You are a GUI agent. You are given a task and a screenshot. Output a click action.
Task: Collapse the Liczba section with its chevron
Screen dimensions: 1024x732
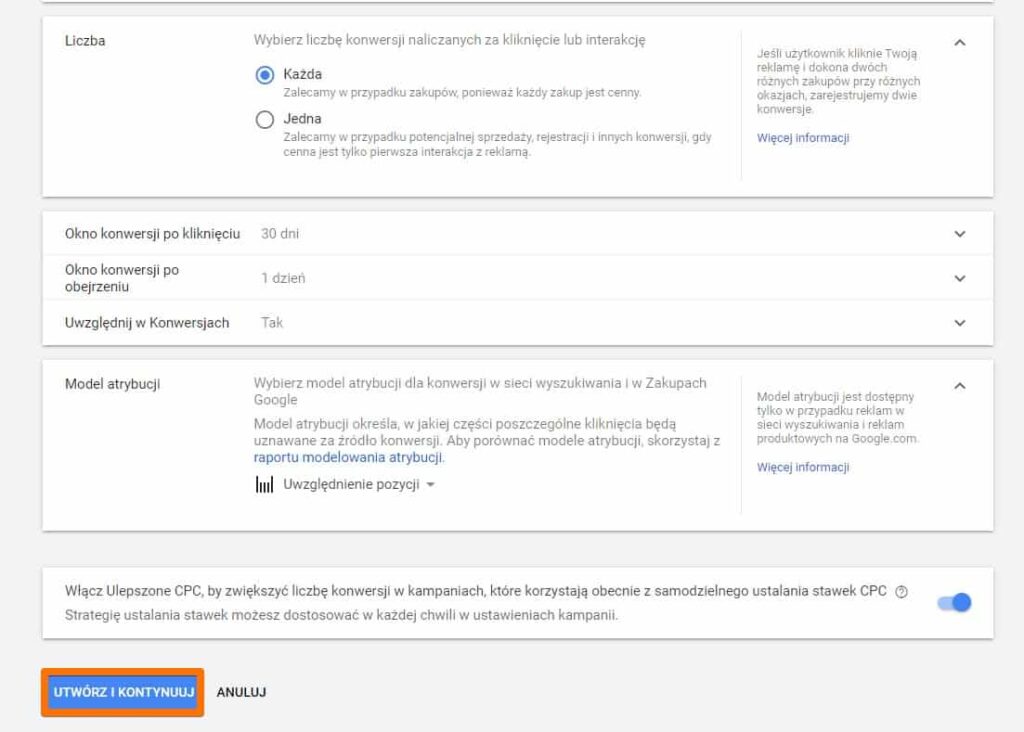click(x=960, y=43)
